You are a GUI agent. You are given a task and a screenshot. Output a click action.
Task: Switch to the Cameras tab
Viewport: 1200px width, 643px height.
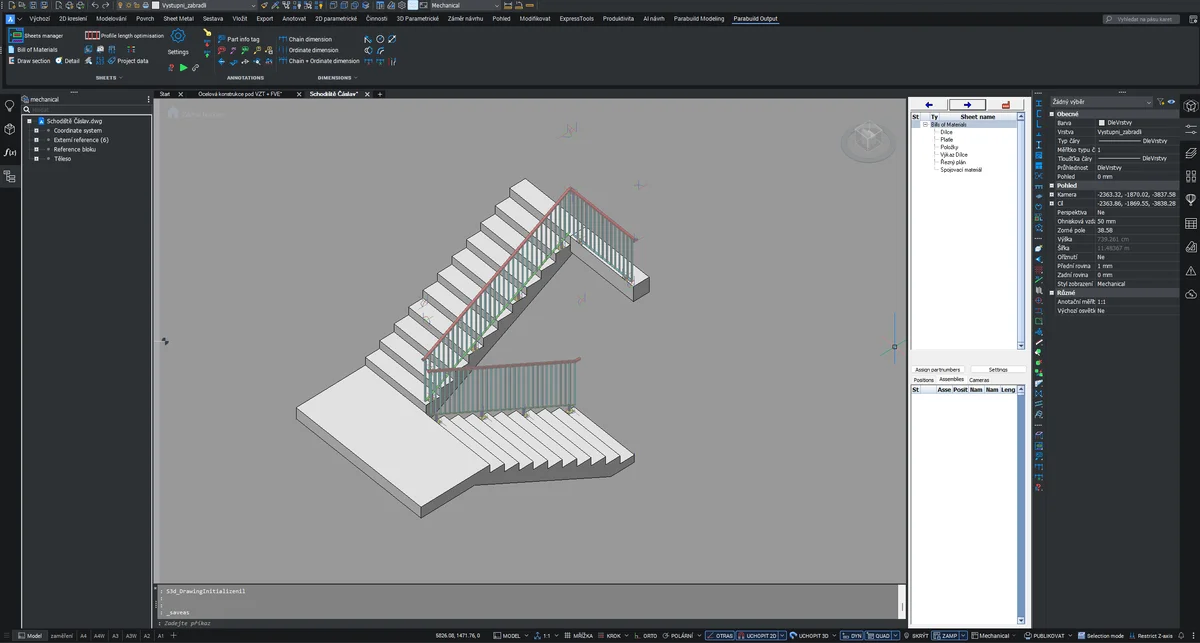click(x=979, y=380)
